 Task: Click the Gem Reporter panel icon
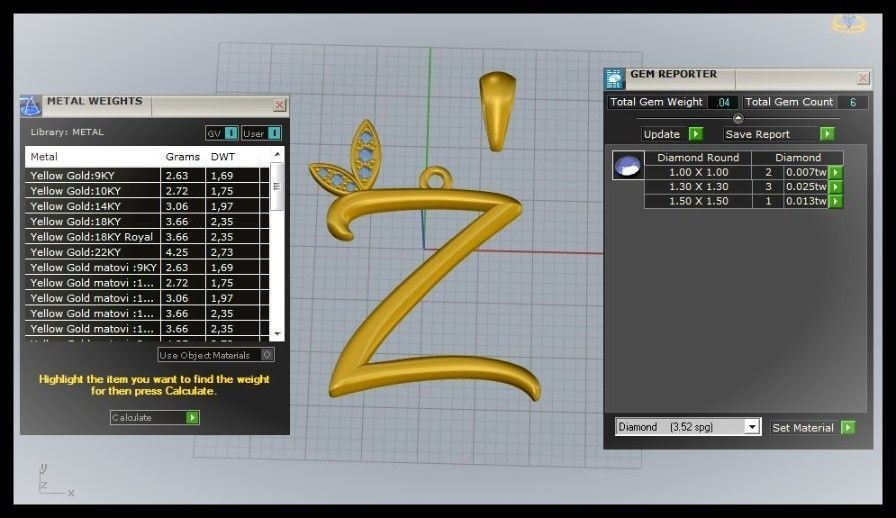tap(614, 78)
